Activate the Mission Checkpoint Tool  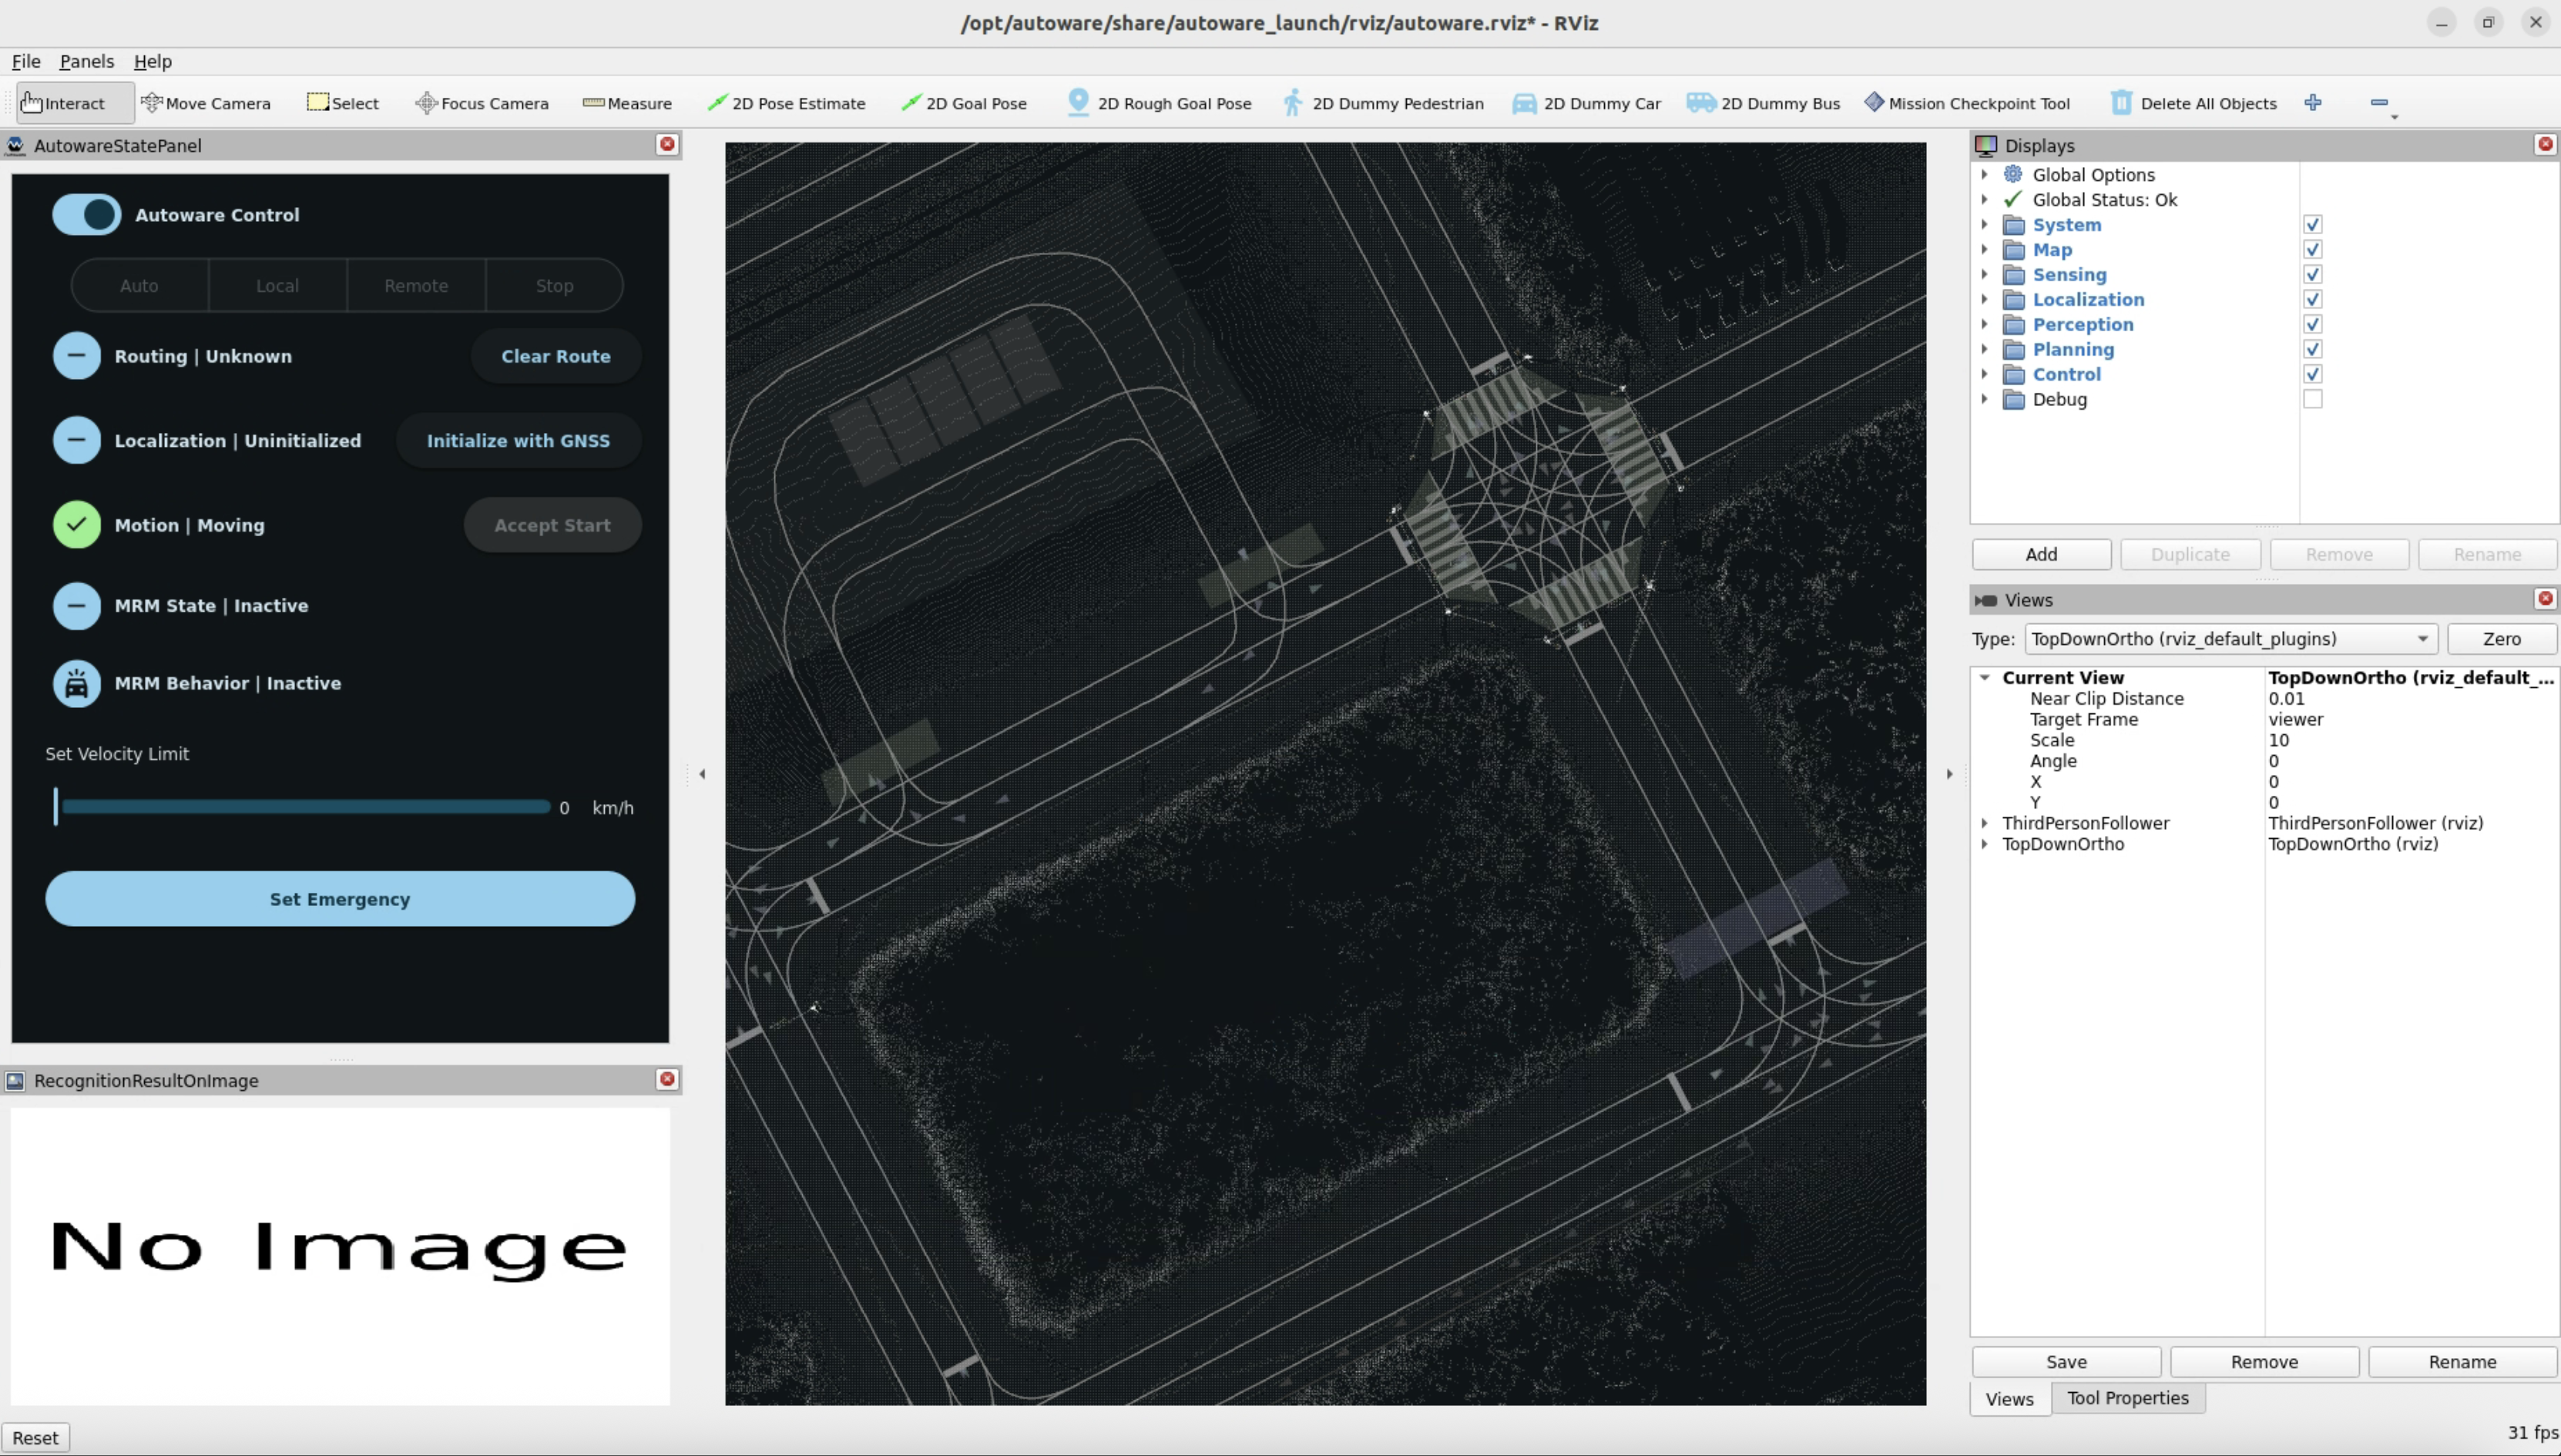[x=1967, y=103]
